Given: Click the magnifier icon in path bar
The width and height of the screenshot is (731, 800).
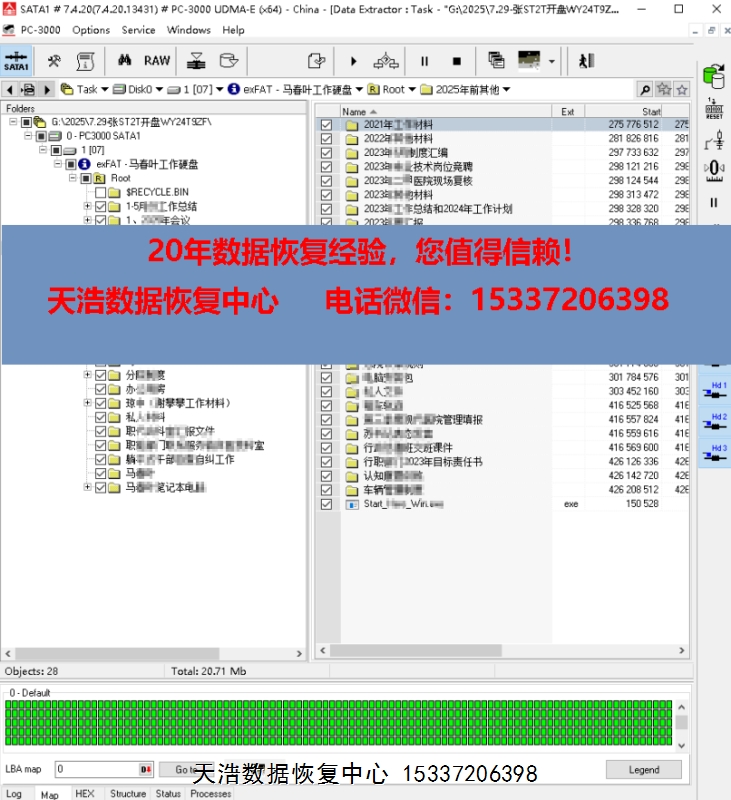Looking at the screenshot, I should click(645, 89).
